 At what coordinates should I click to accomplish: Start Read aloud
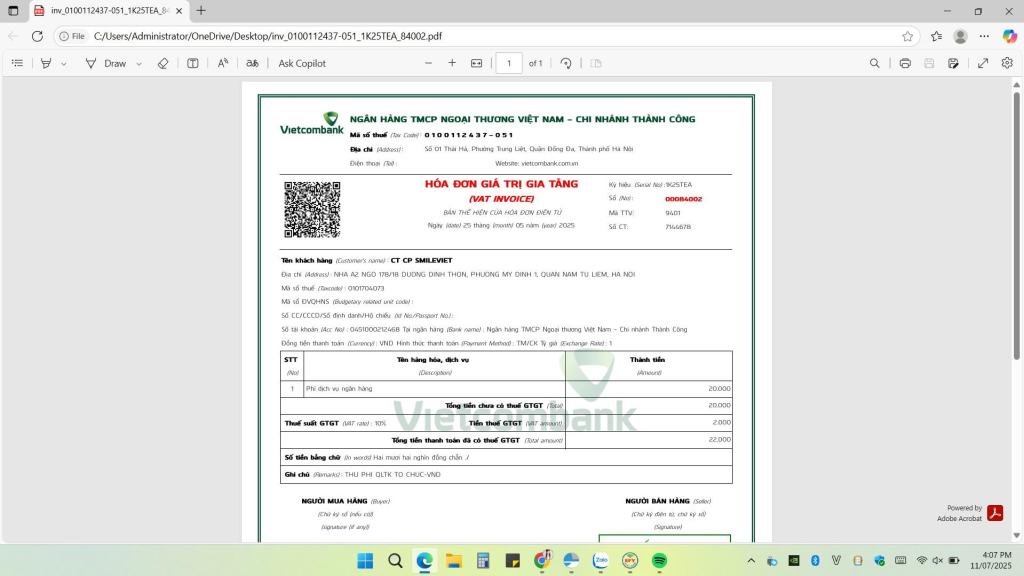[223, 63]
